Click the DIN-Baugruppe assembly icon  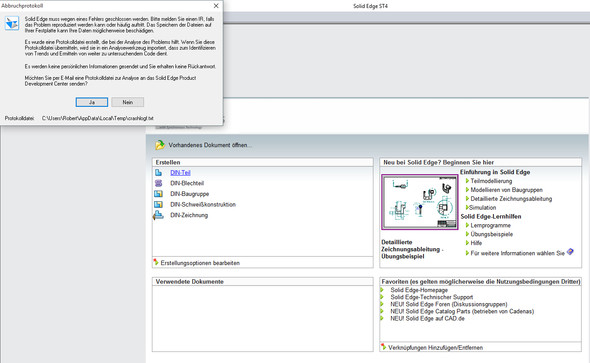coord(158,194)
